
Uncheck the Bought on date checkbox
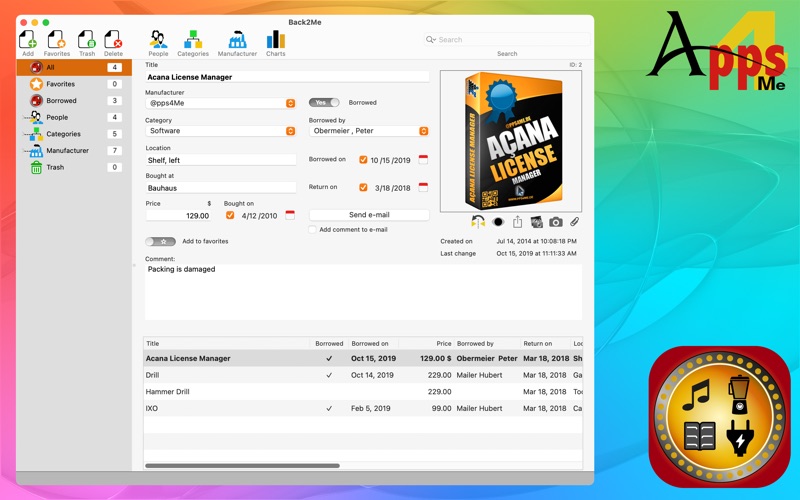(x=230, y=215)
